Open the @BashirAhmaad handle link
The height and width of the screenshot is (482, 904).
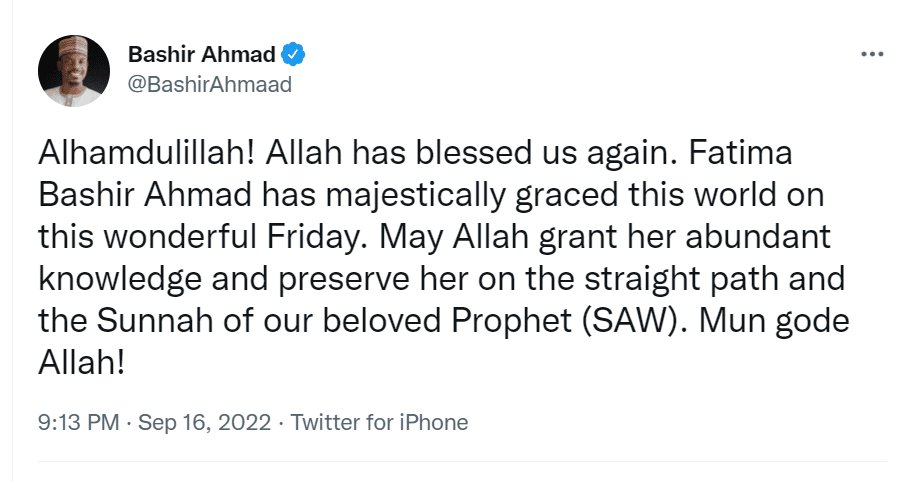210,84
